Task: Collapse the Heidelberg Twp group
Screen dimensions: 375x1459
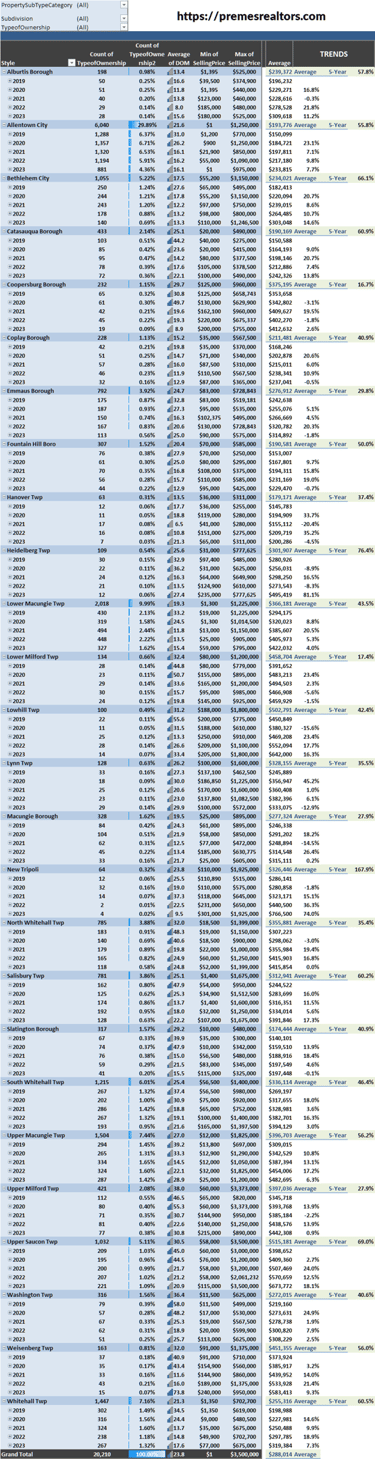Action: coord(3,549)
